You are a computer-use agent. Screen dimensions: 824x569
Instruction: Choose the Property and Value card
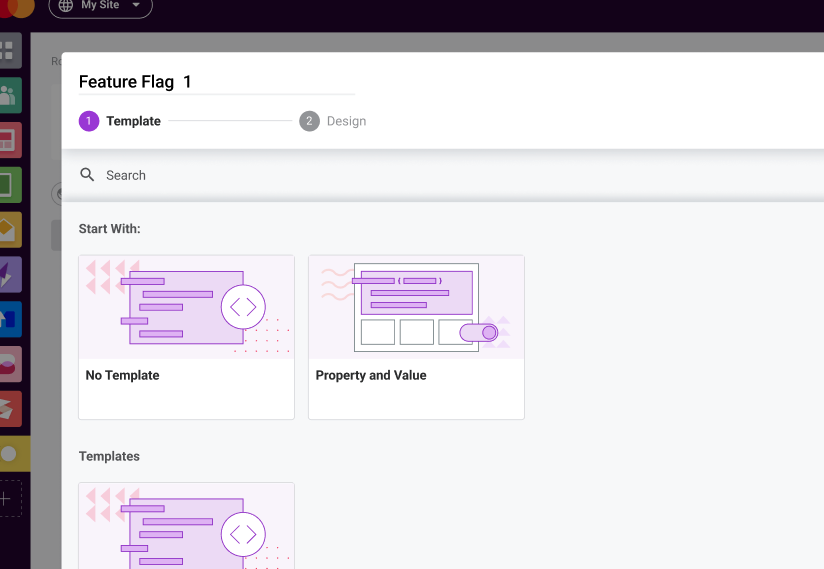click(x=416, y=337)
